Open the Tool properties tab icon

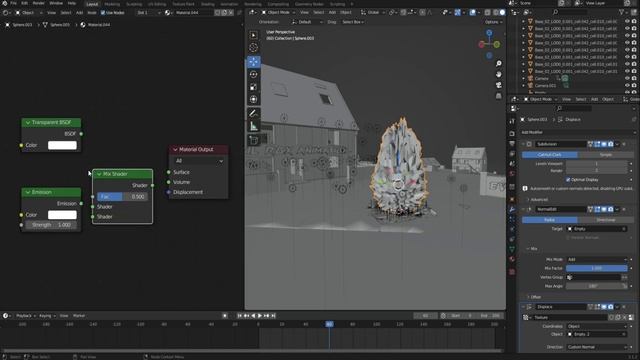(x=512, y=121)
